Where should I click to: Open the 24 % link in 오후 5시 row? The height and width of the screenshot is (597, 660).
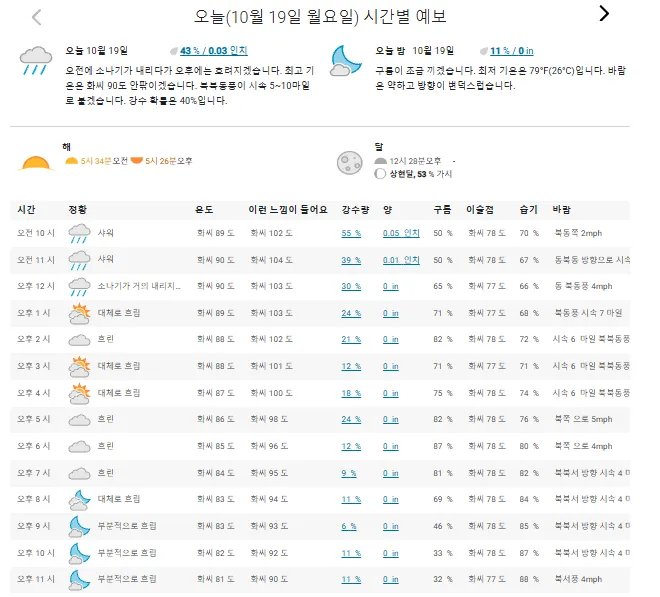pyautogui.click(x=351, y=419)
